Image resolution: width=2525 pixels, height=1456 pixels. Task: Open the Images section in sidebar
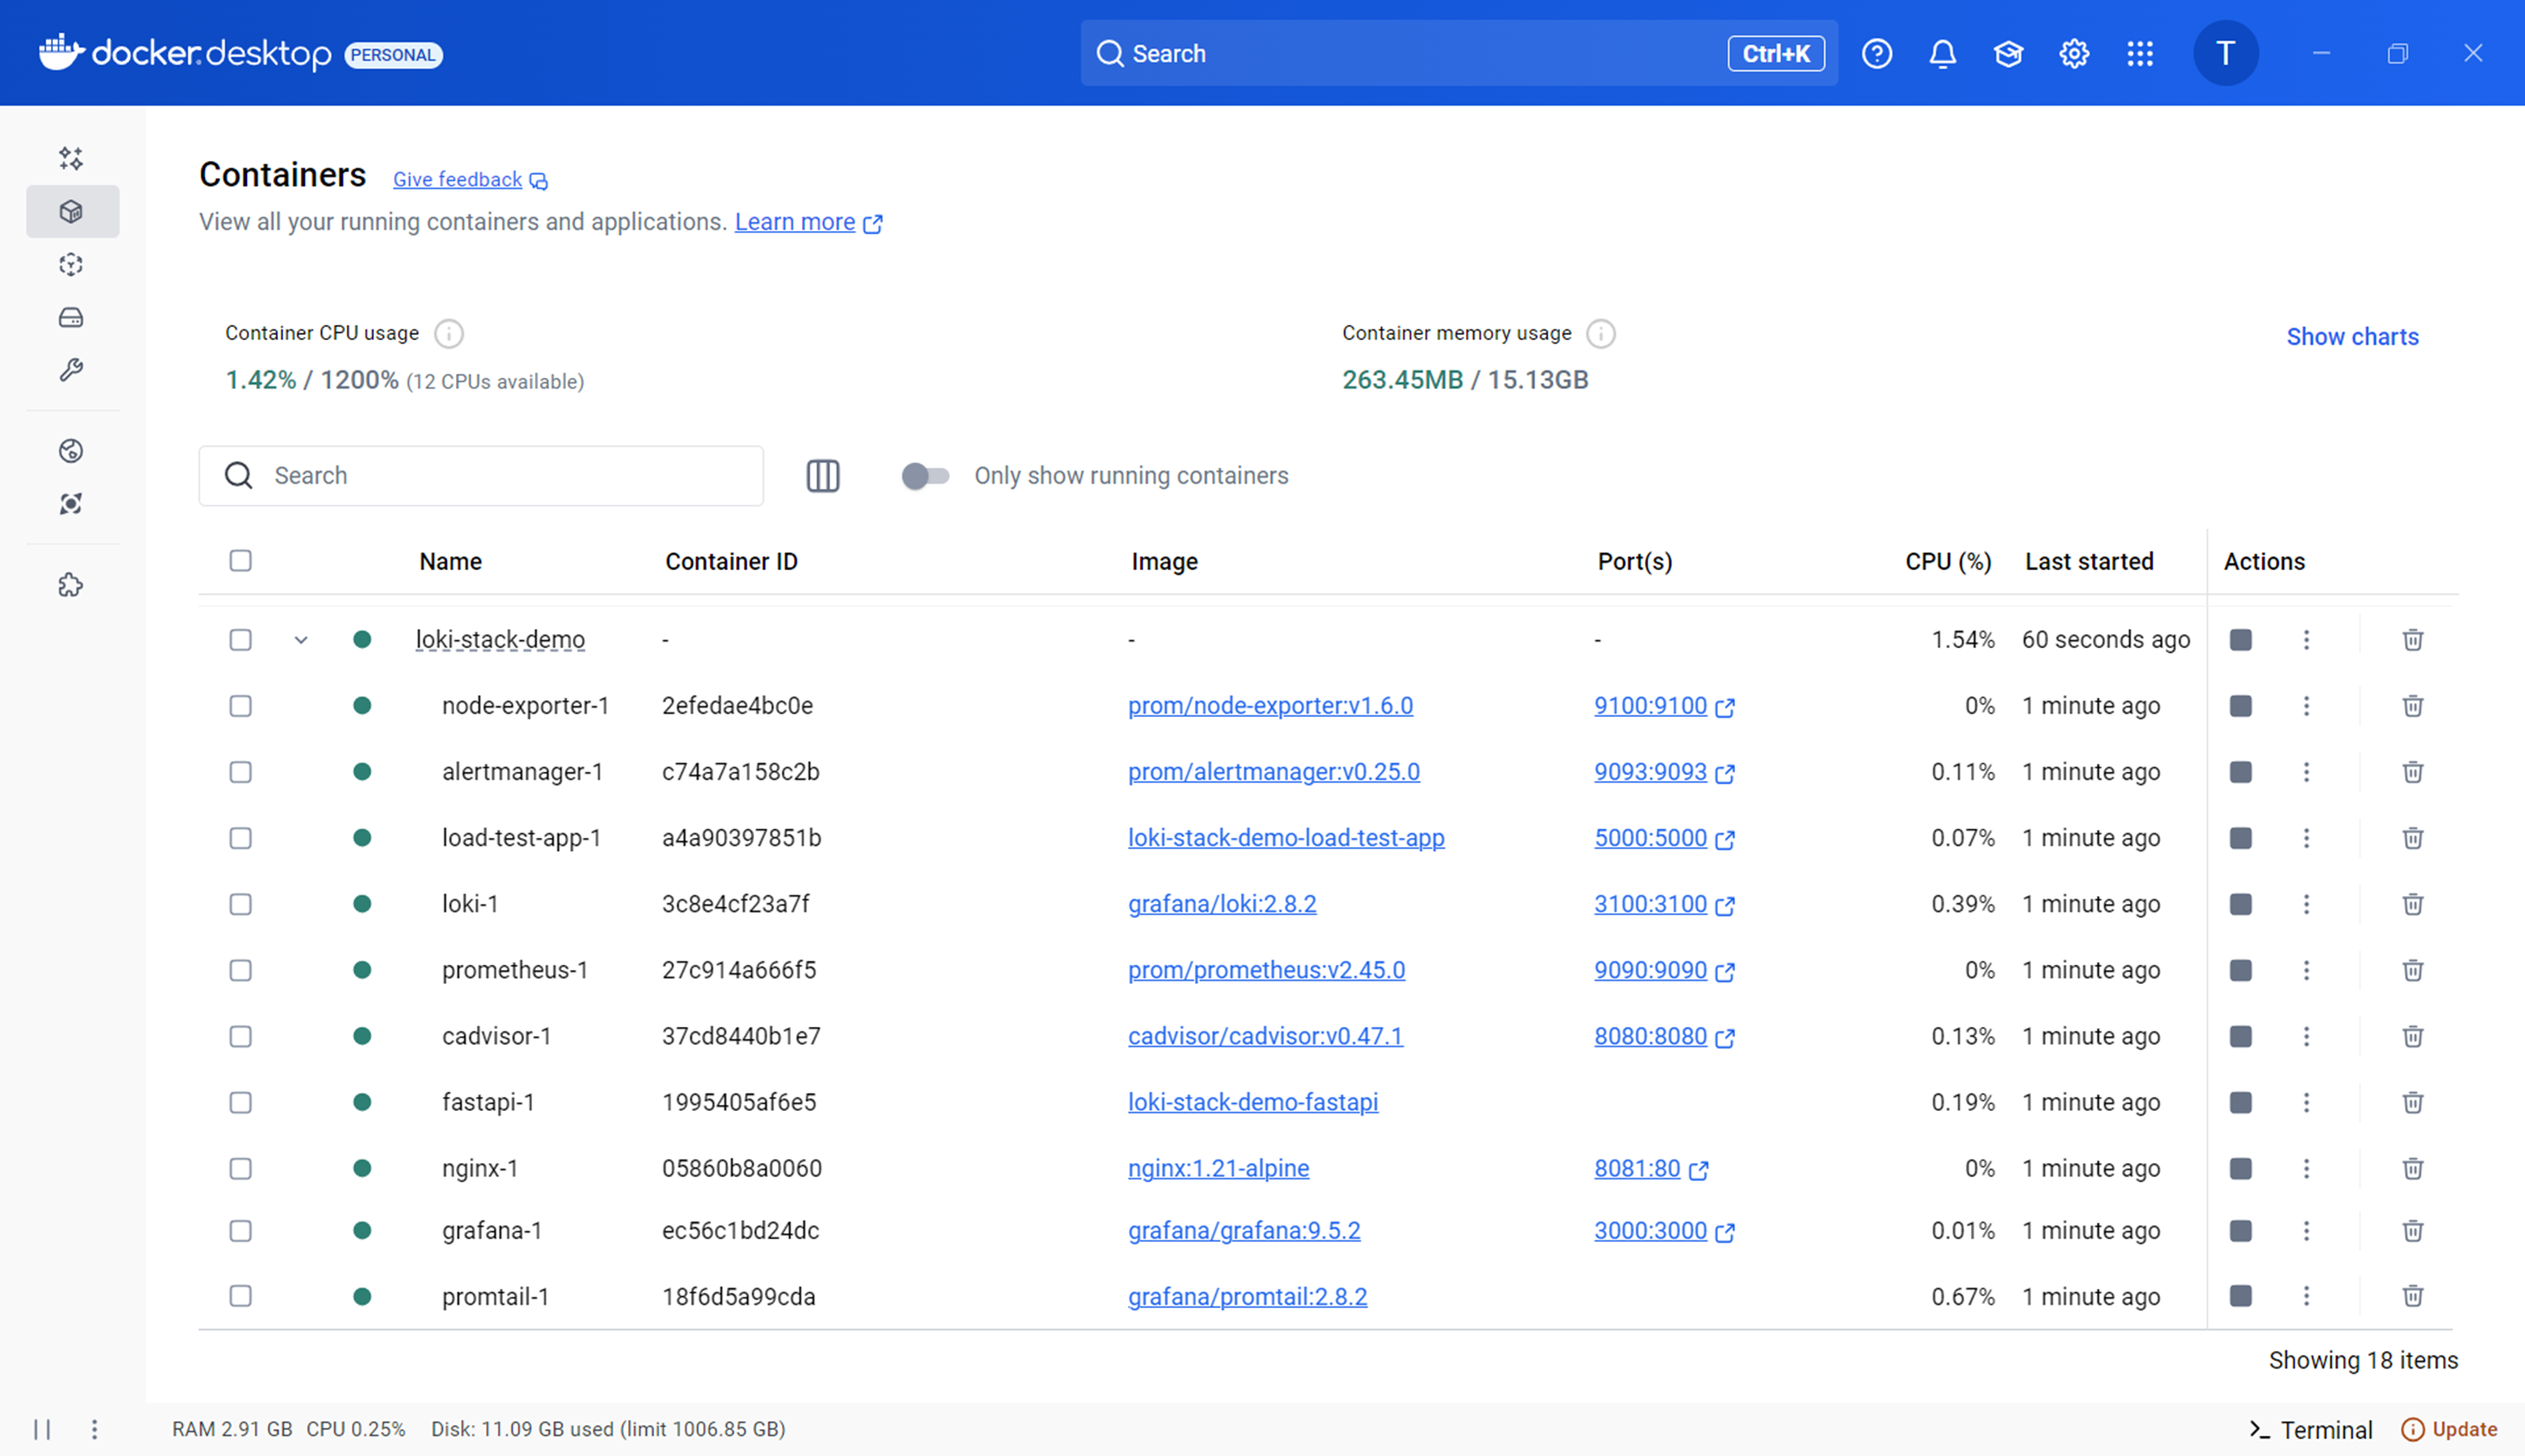pyautogui.click(x=71, y=265)
